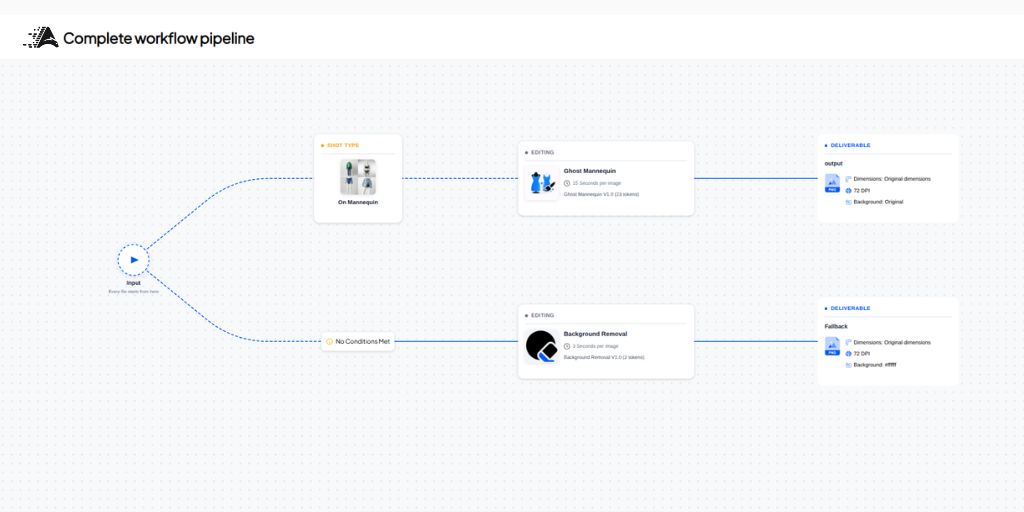Open the On Mannequin shot type thumbnail
Viewport: 1024px width, 512px height.
(x=358, y=176)
